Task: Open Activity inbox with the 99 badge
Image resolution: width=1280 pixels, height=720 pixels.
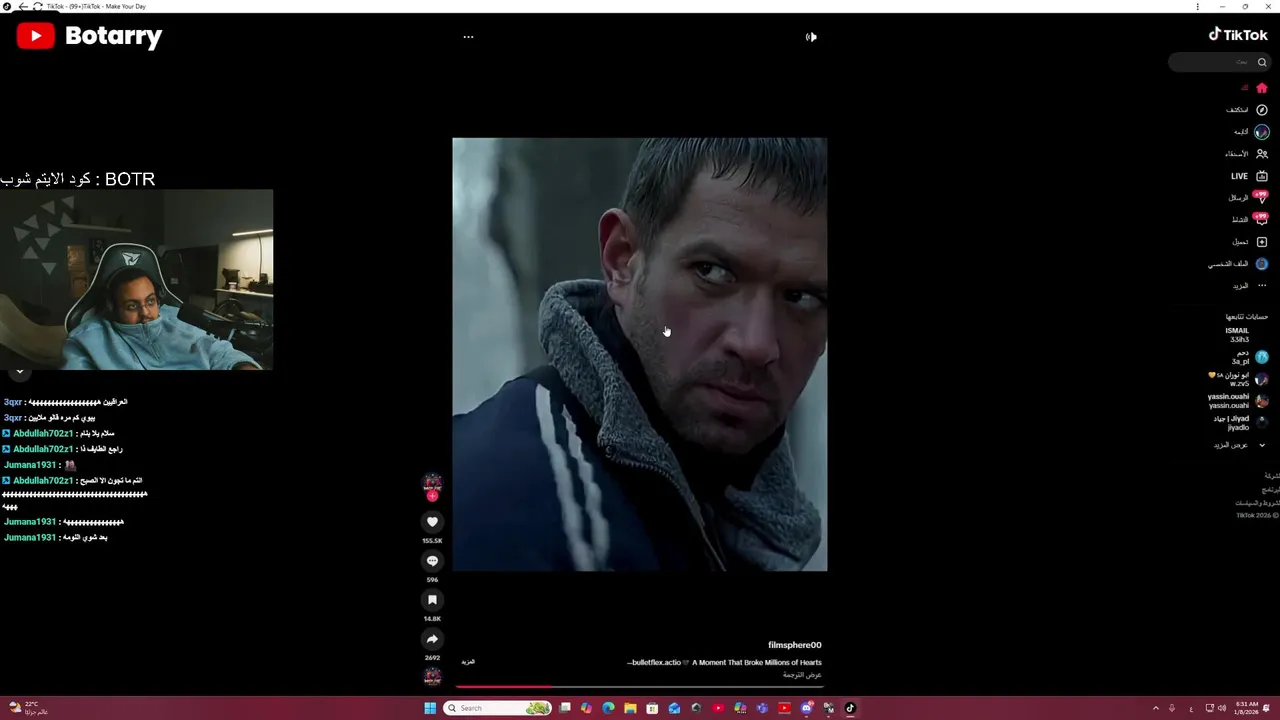Action: tap(1261, 219)
